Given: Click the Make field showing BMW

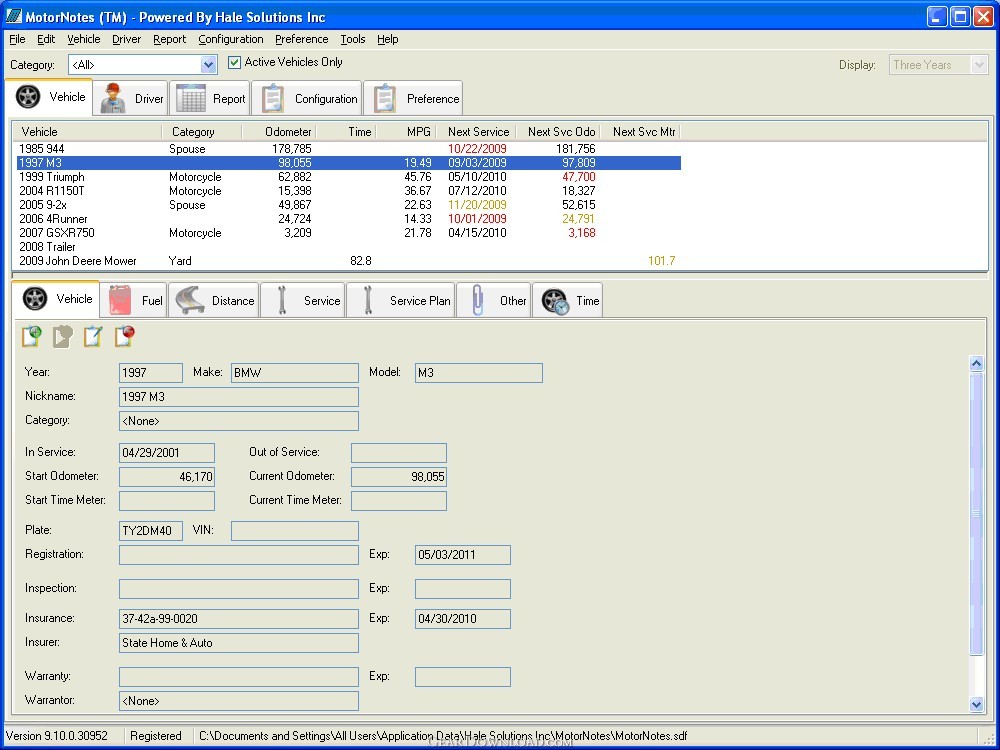Looking at the screenshot, I should click(295, 372).
